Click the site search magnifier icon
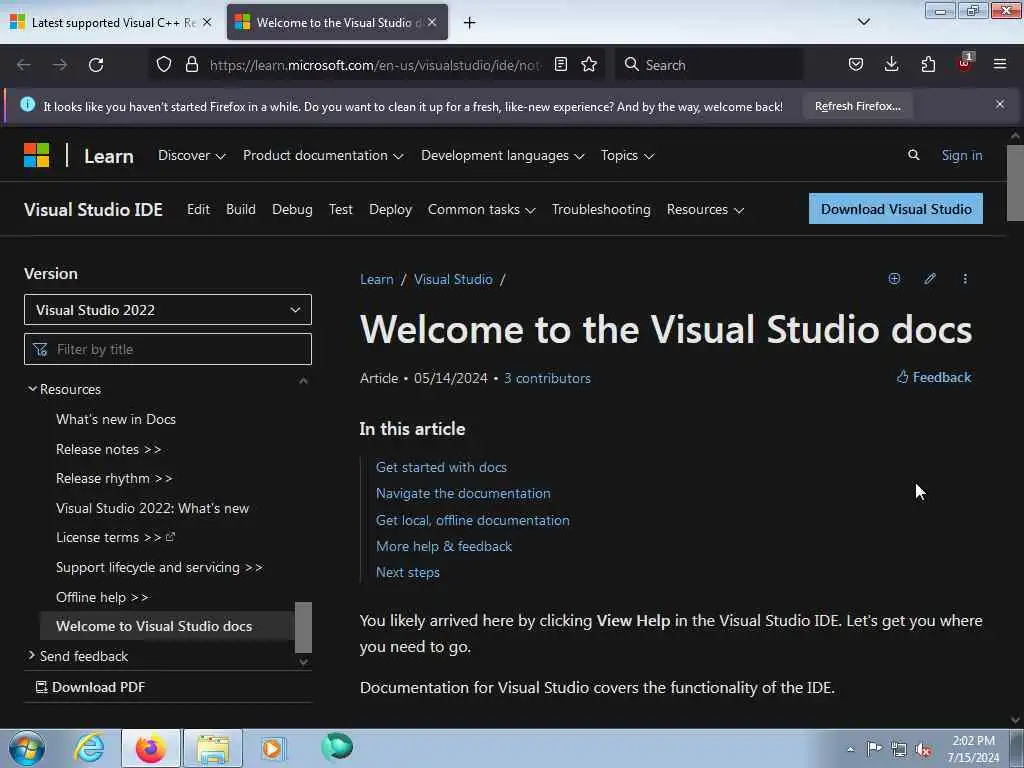The width and height of the screenshot is (1024, 768). pyautogui.click(x=914, y=155)
